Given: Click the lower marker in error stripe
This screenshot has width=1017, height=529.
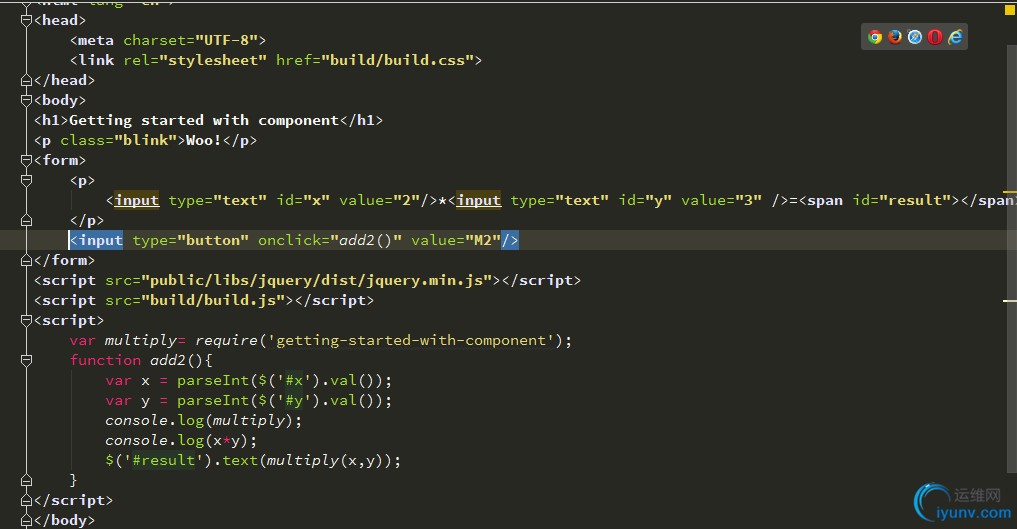Looking at the screenshot, I should [1009, 301].
